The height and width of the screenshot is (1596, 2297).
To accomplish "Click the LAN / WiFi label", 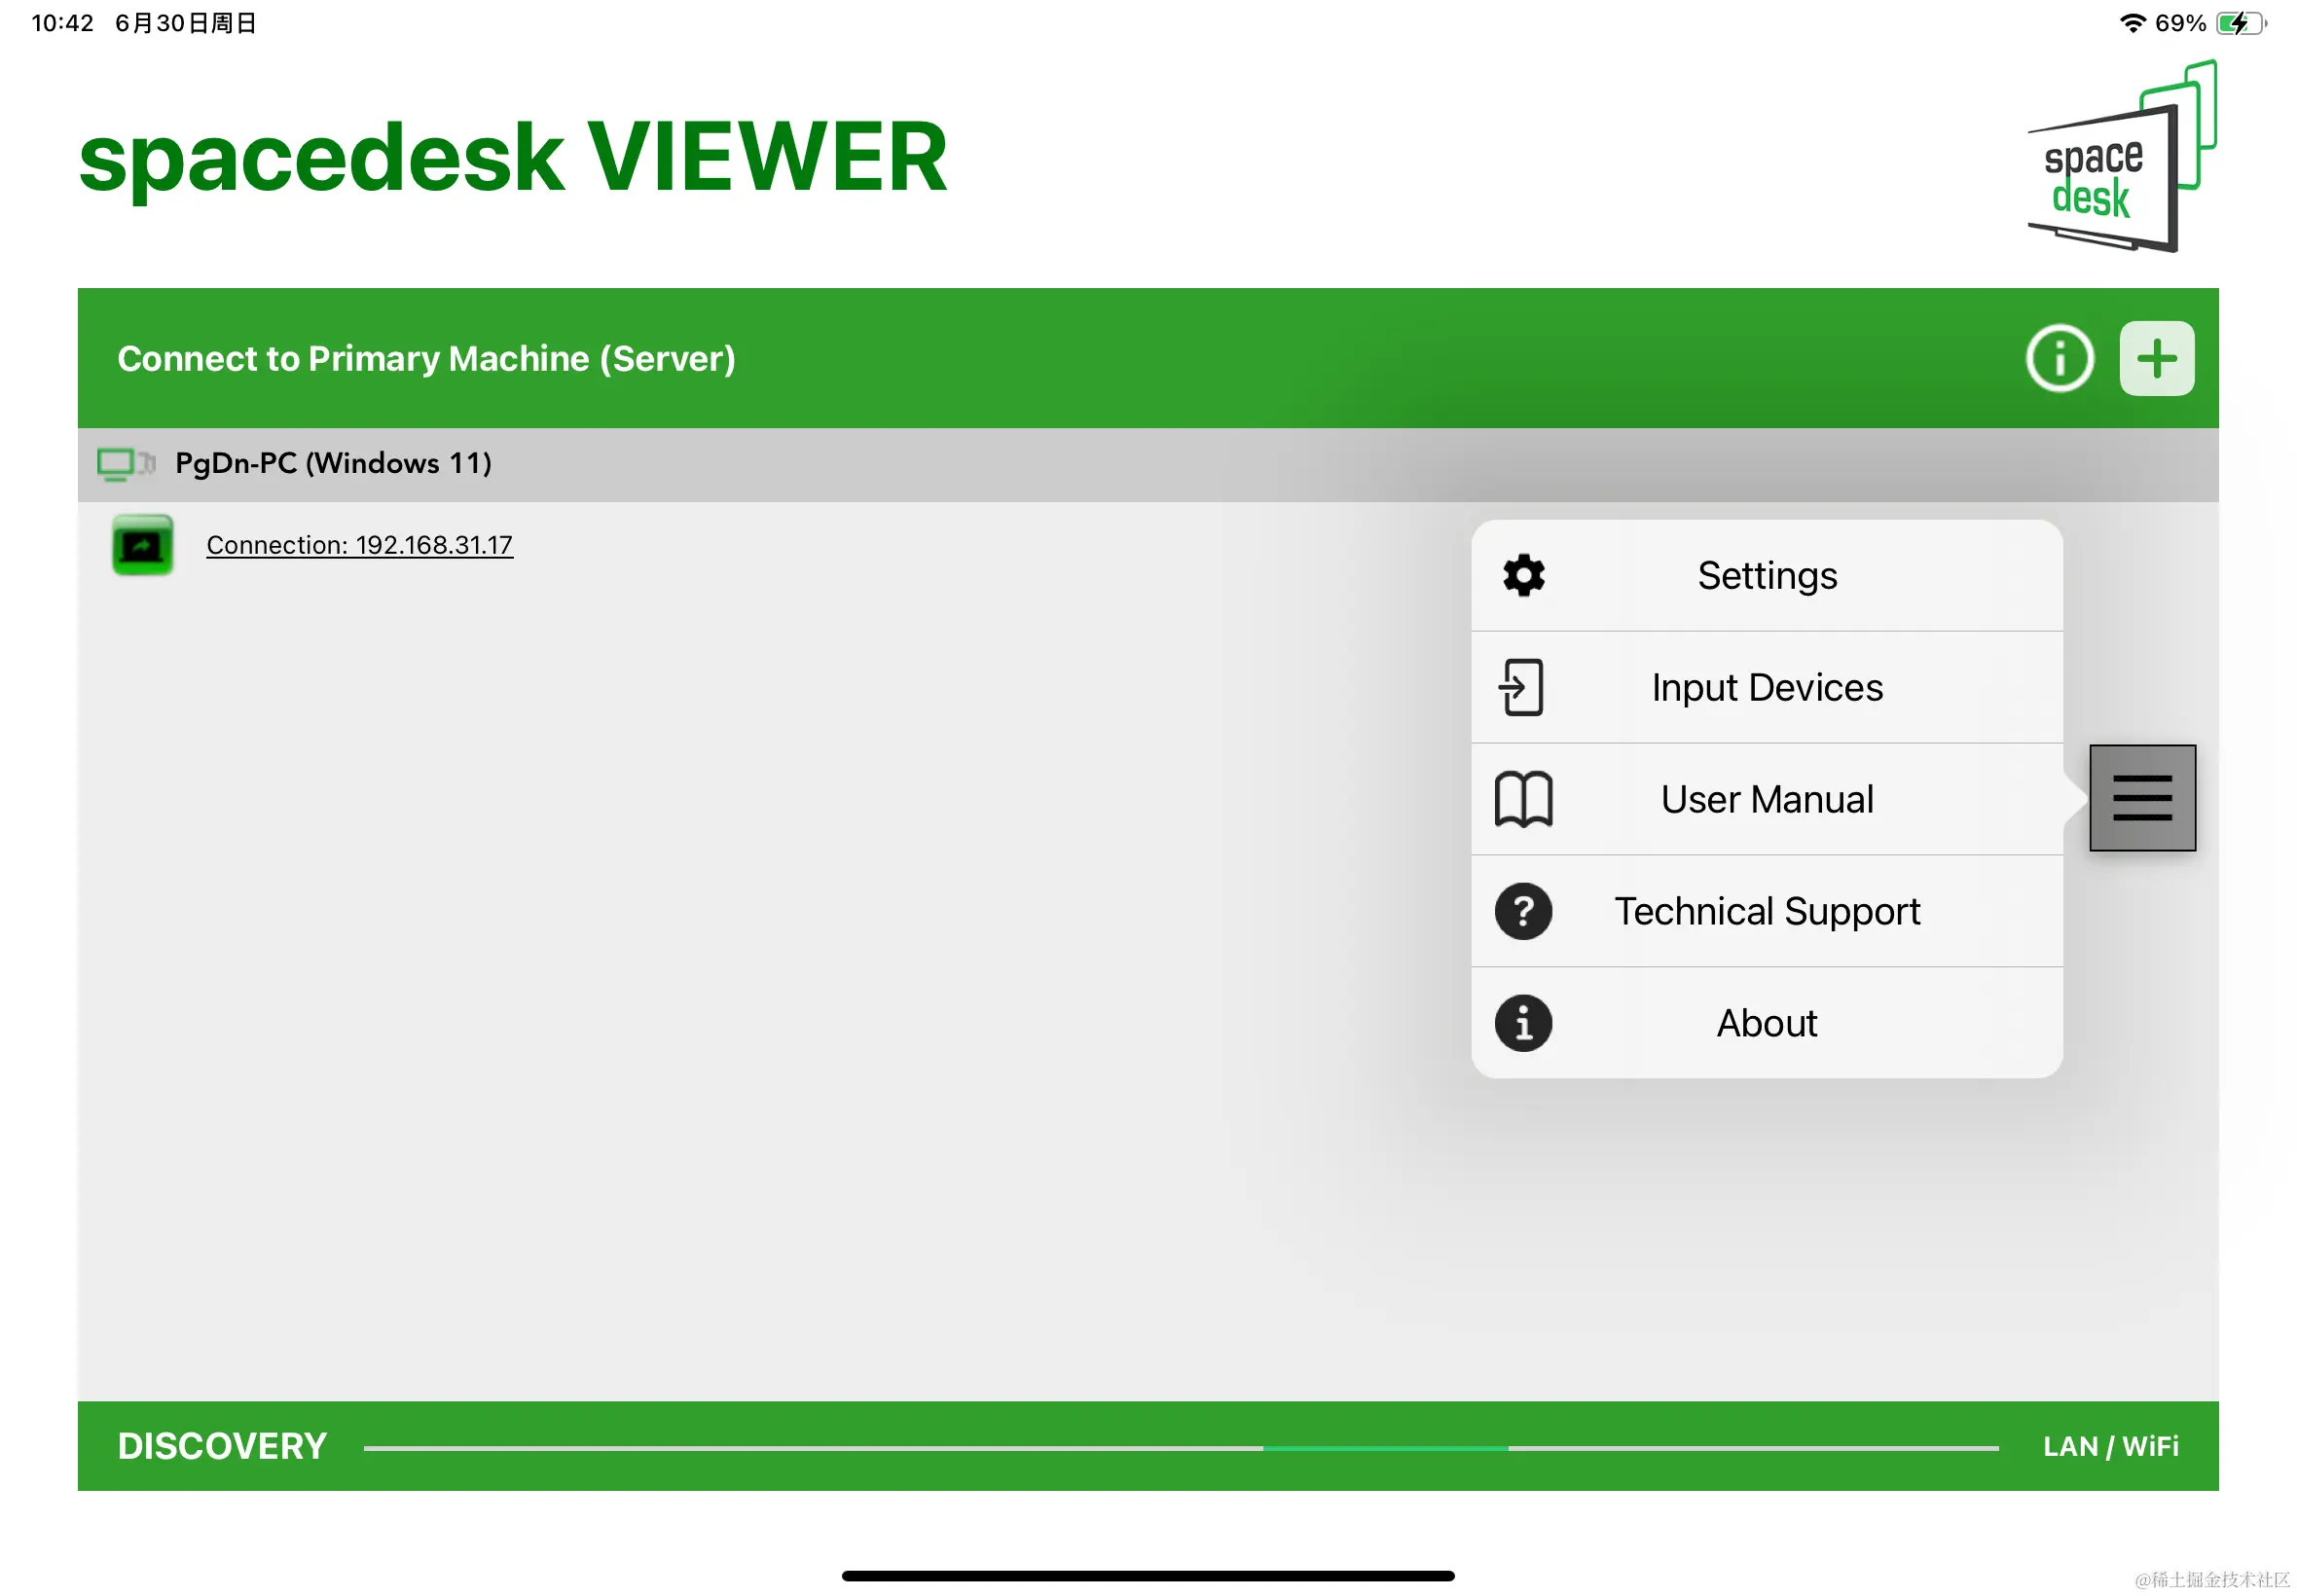I will coord(2110,1446).
